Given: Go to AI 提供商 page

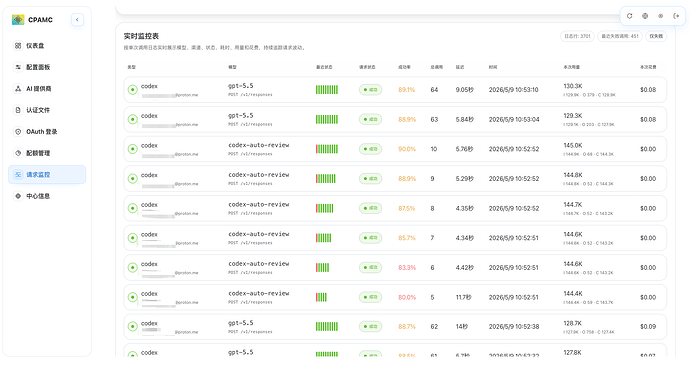Looking at the screenshot, I should click(47, 88).
